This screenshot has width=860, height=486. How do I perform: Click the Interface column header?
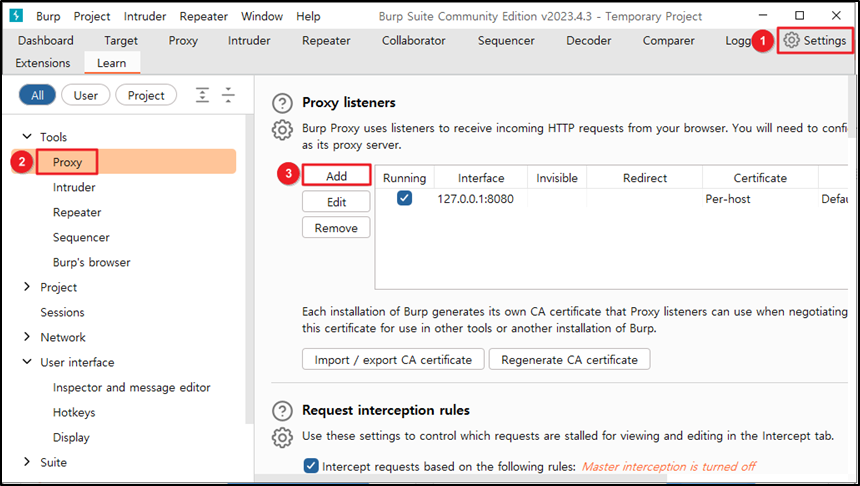coord(481,178)
